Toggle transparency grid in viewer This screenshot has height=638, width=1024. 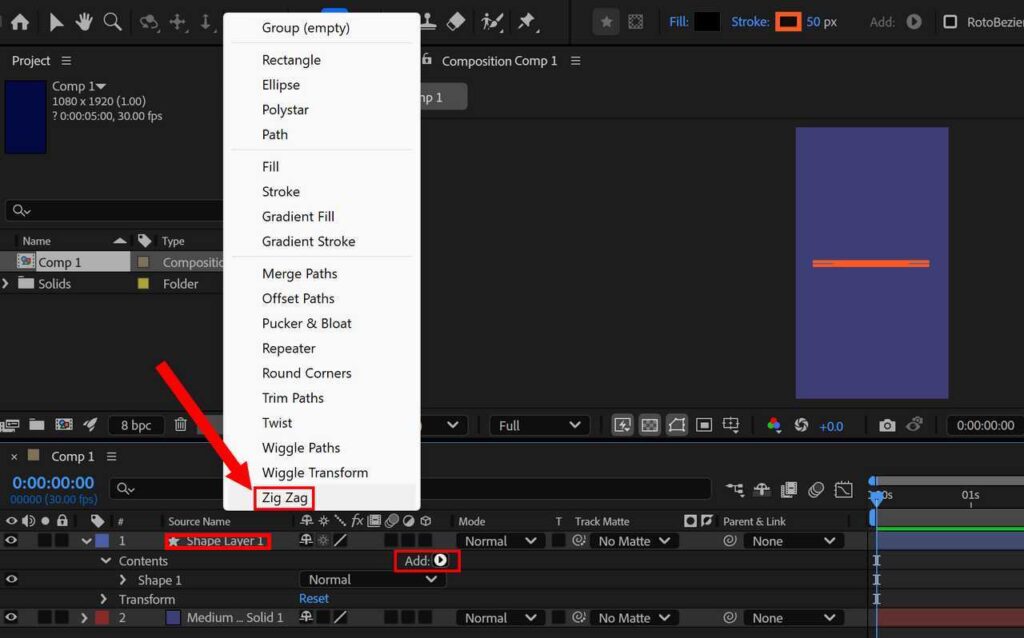649,425
